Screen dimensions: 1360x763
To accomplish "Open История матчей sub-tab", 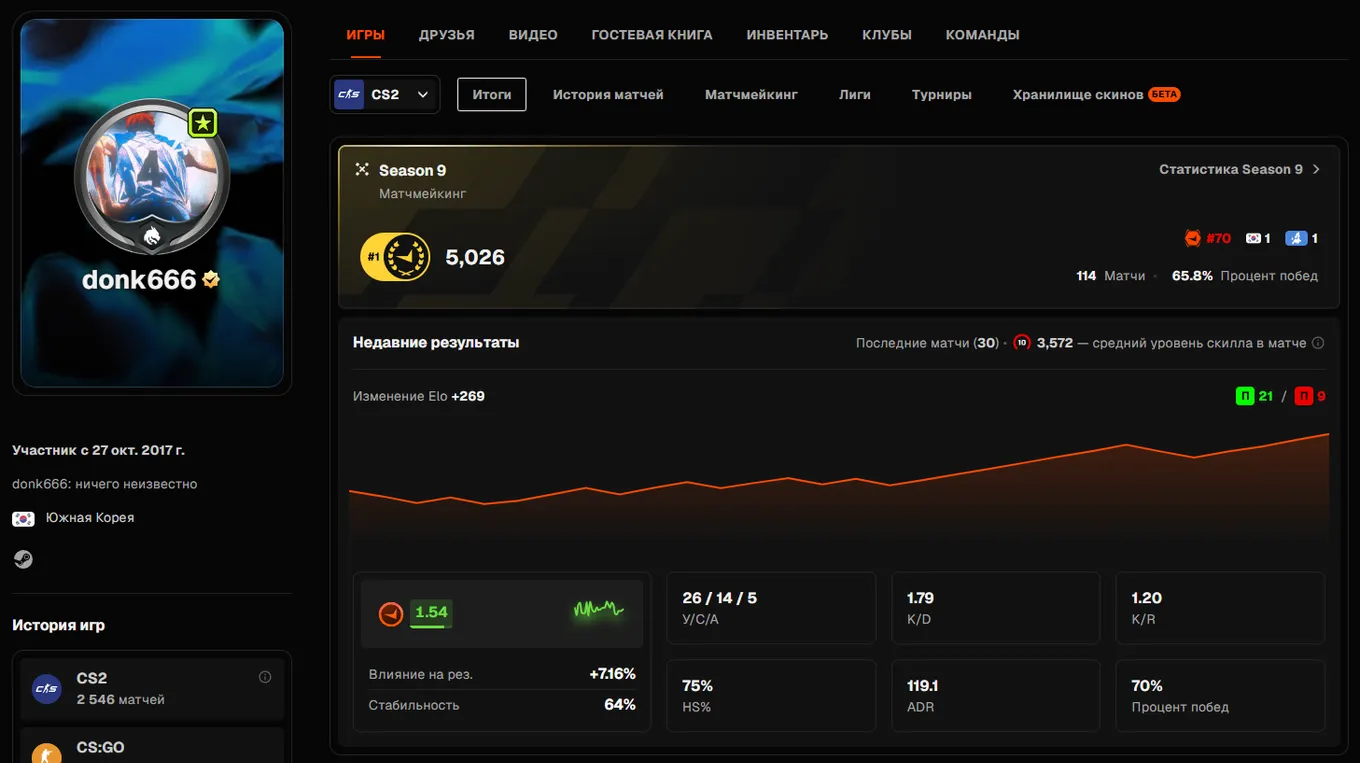I will [608, 94].
